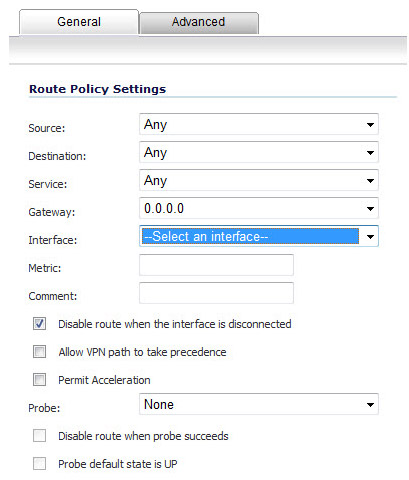Viewport: 409px width, 480px height.
Task: Click the Interface dropdown arrow icon
Action: tap(370, 237)
